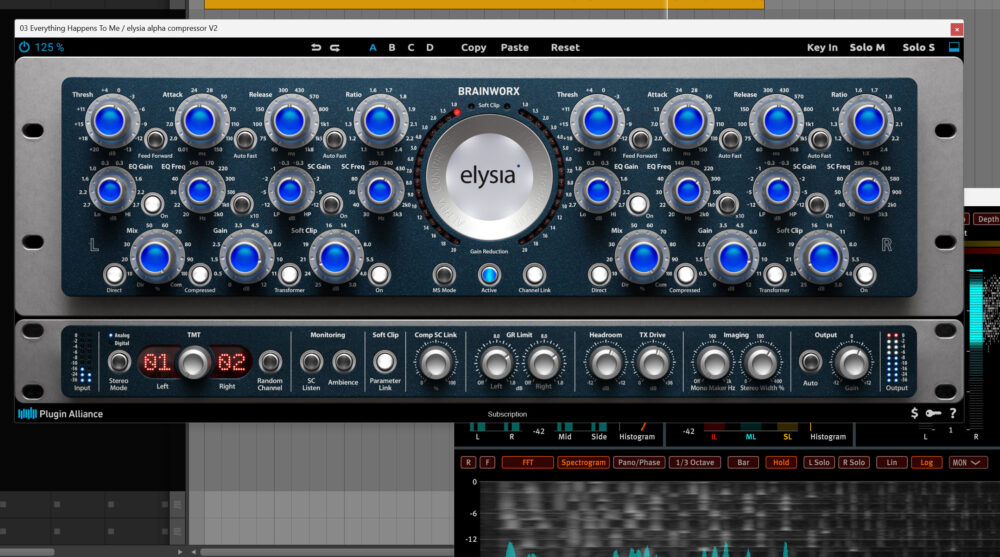Image resolution: width=1000 pixels, height=557 pixels.
Task: Select preset bank A
Action: [373, 47]
